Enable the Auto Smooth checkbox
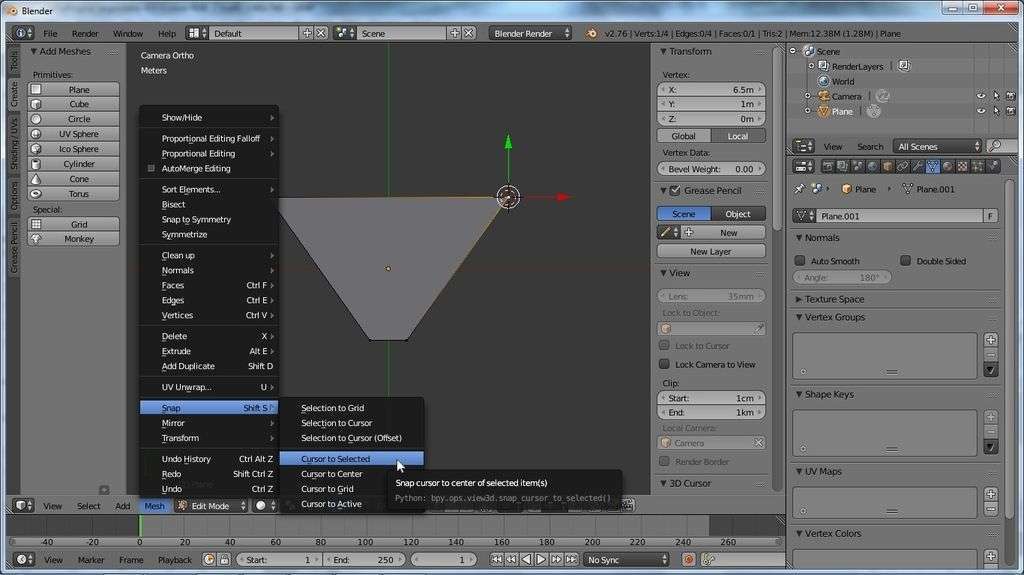The width and height of the screenshot is (1024, 575). click(x=800, y=261)
